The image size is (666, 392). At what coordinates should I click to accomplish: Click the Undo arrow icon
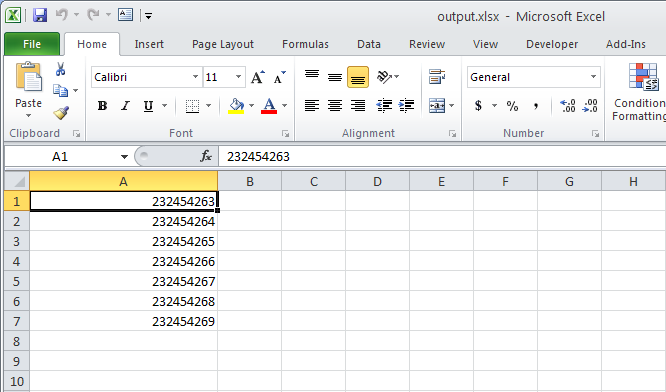click(62, 15)
